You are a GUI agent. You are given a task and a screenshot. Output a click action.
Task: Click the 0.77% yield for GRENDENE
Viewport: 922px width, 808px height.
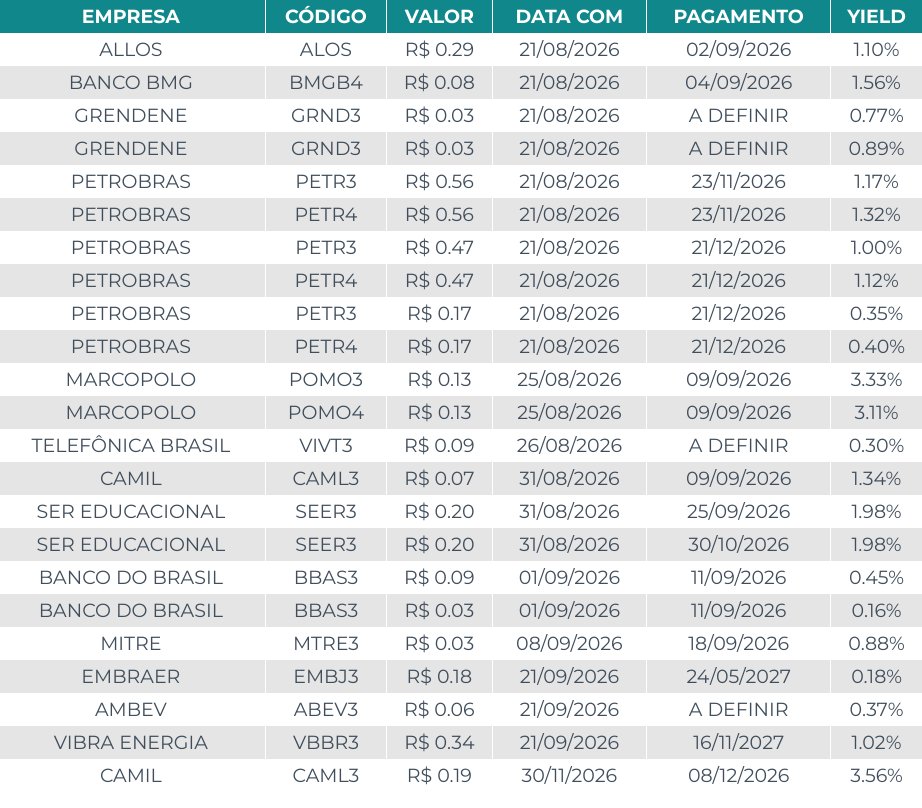(x=876, y=115)
